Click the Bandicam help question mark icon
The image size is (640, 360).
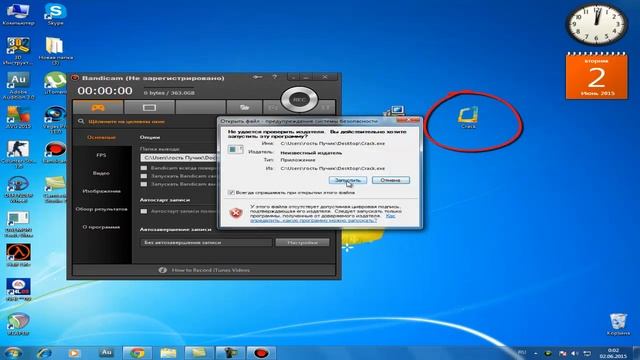[274, 77]
